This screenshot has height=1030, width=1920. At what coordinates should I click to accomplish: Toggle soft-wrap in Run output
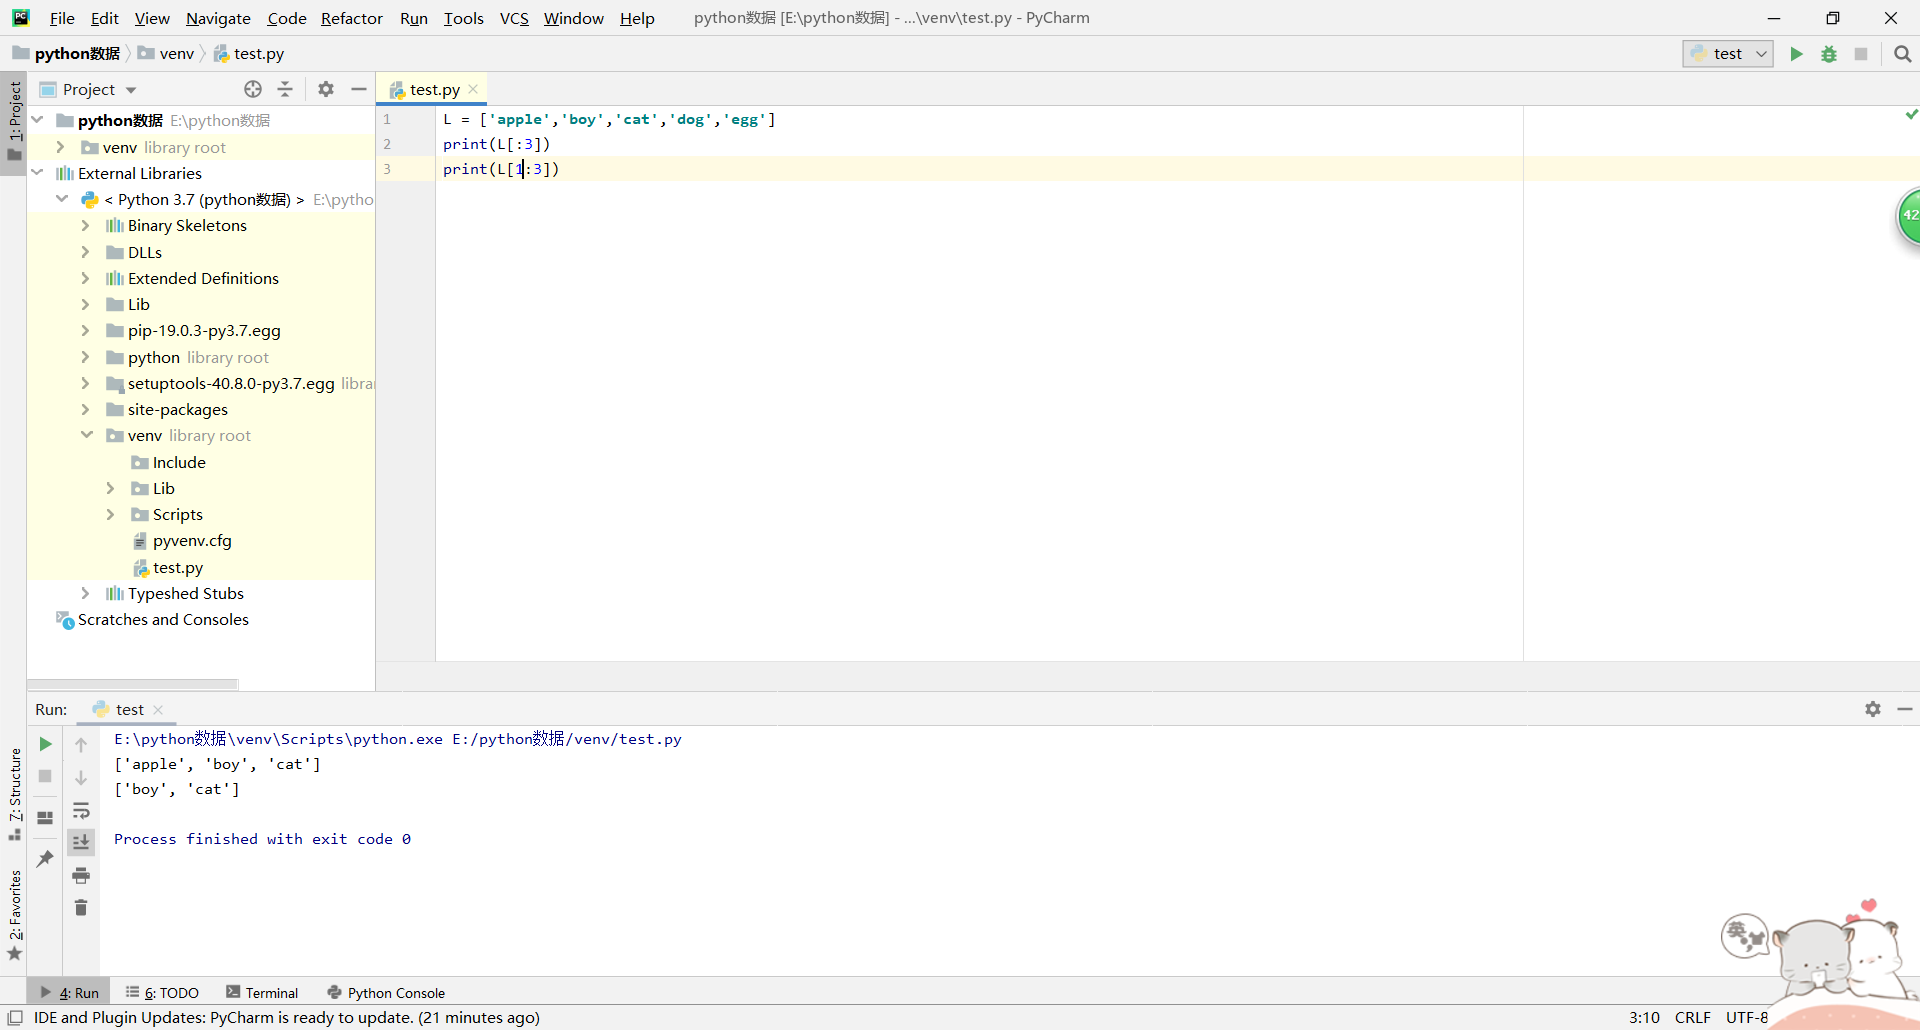[x=81, y=810]
